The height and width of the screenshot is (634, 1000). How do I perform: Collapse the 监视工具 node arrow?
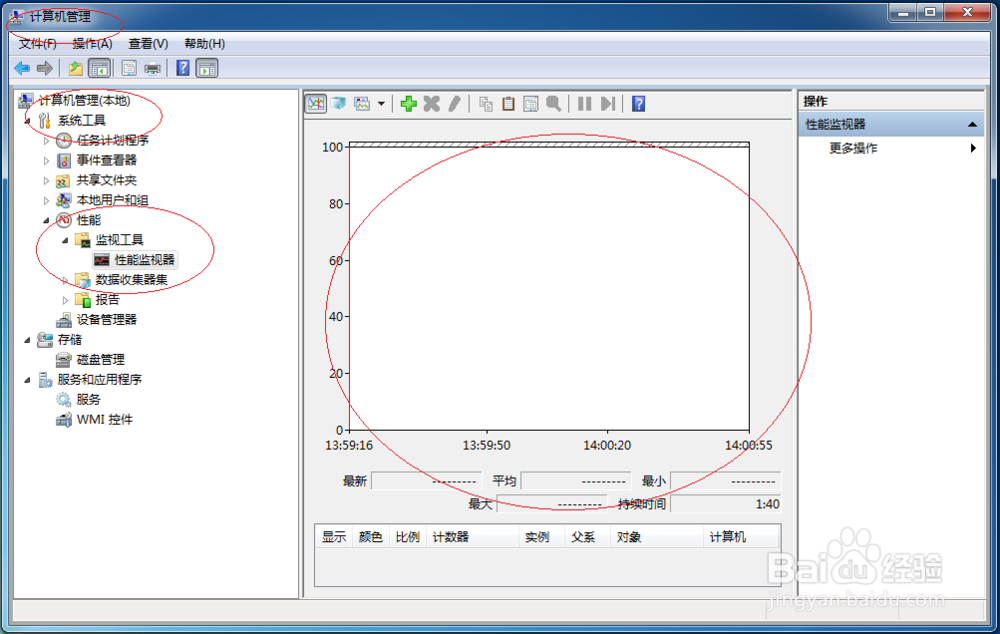point(65,240)
